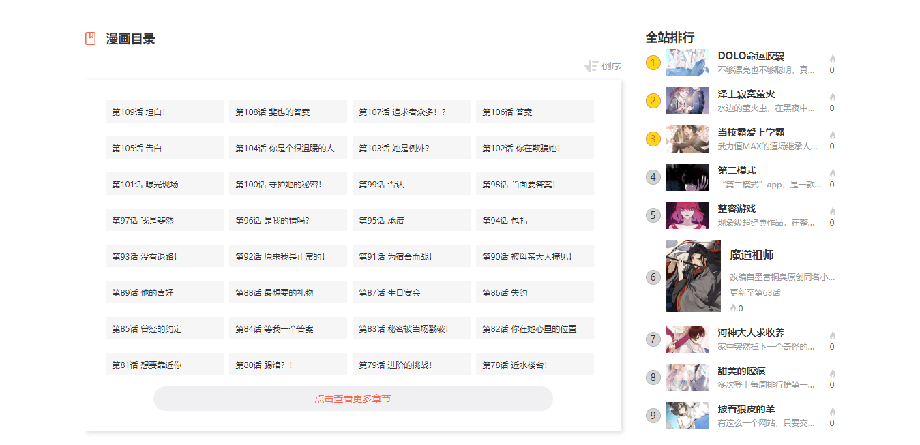Open the dark 第二模式 cover thumbnail
Viewport: 920px width, 445px height.
tap(688, 177)
